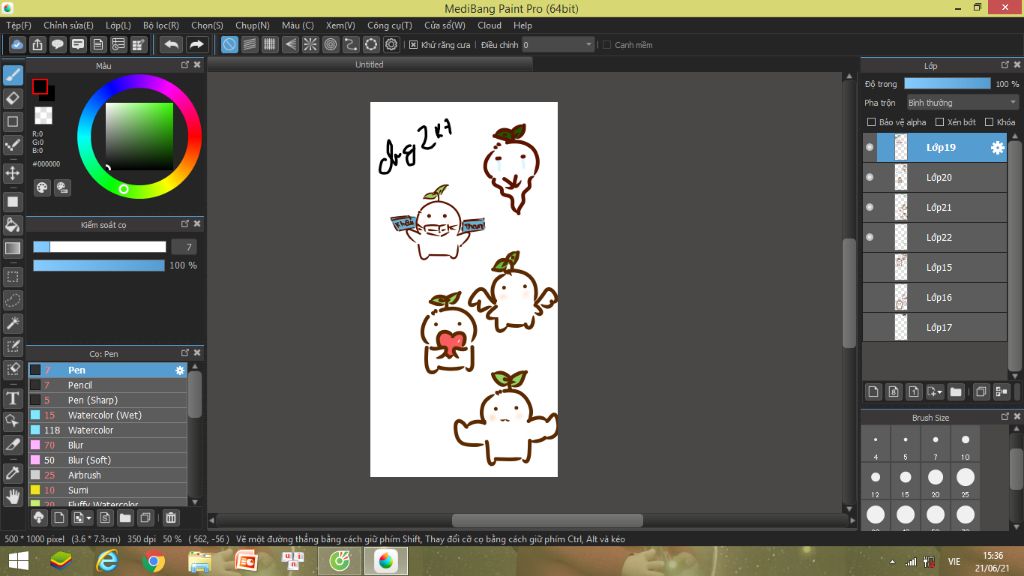The image size is (1024, 576).
Task: Enable curve snap guide
Action: point(351,44)
